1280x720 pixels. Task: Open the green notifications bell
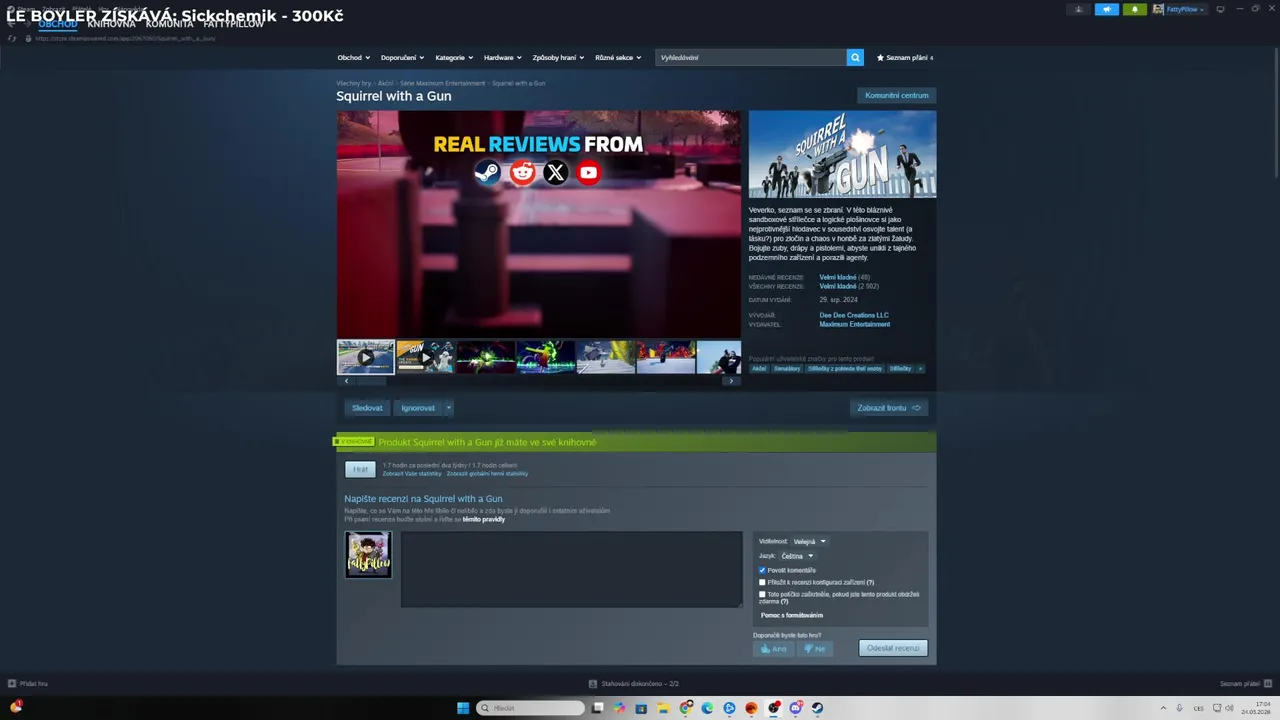pos(1135,9)
